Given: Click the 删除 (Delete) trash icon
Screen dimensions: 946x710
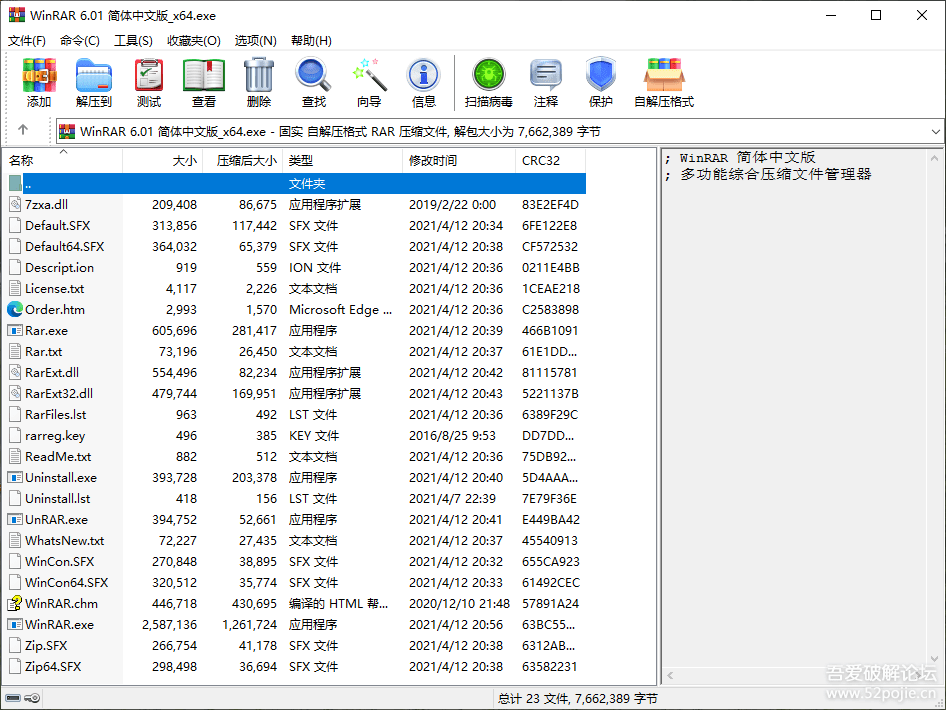Looking at the screenshot, I should pos(259,76).
